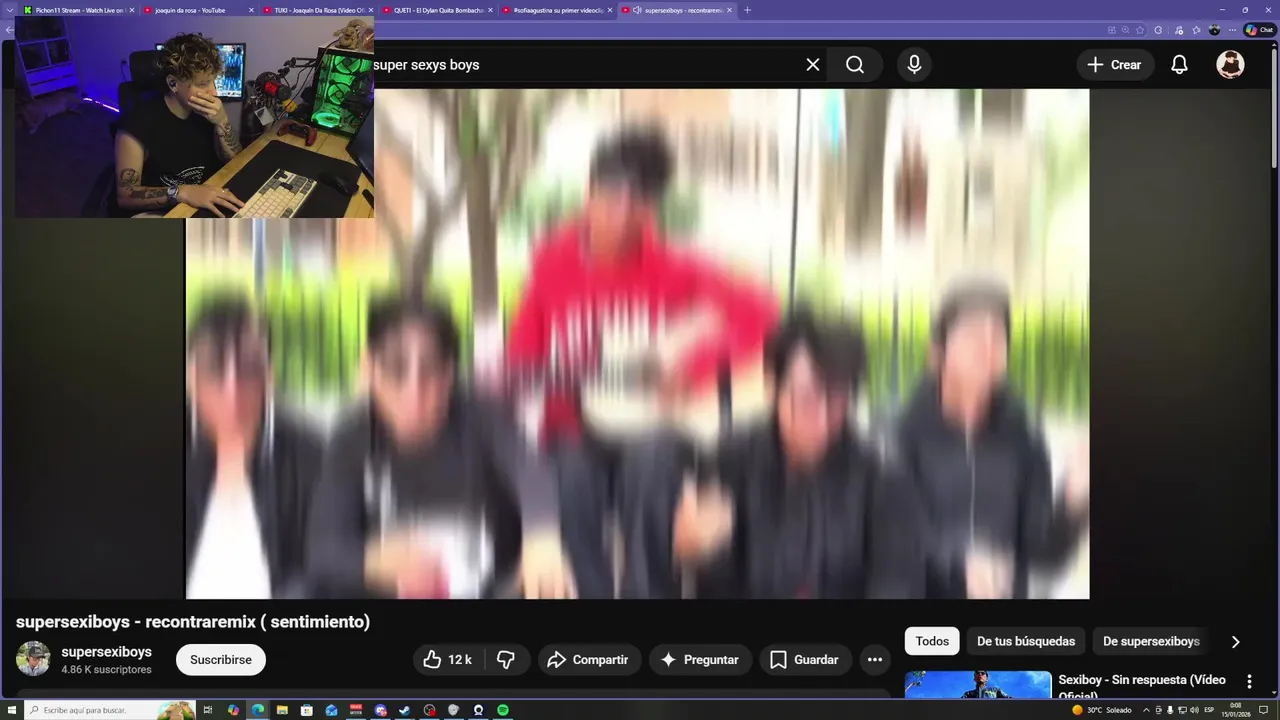1280x720 pixels.
Task: Close the supersexiboys recontraremix tab
Action: coord(729,10)
